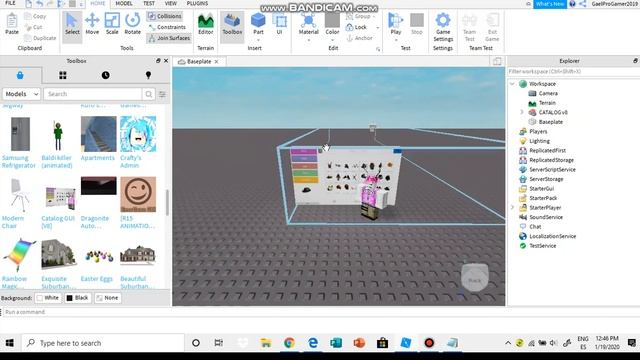This screenshot has height=360, width=640.
Task: Open the Part dropdown arrow
Action: [x=258, y=40]
